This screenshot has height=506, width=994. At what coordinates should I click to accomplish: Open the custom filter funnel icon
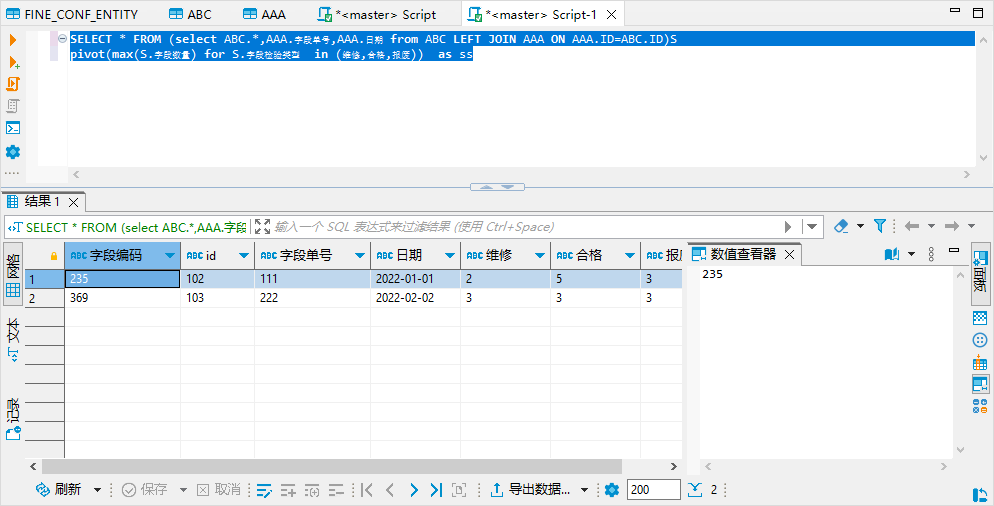pyautogui.click(x=880, y=226)
